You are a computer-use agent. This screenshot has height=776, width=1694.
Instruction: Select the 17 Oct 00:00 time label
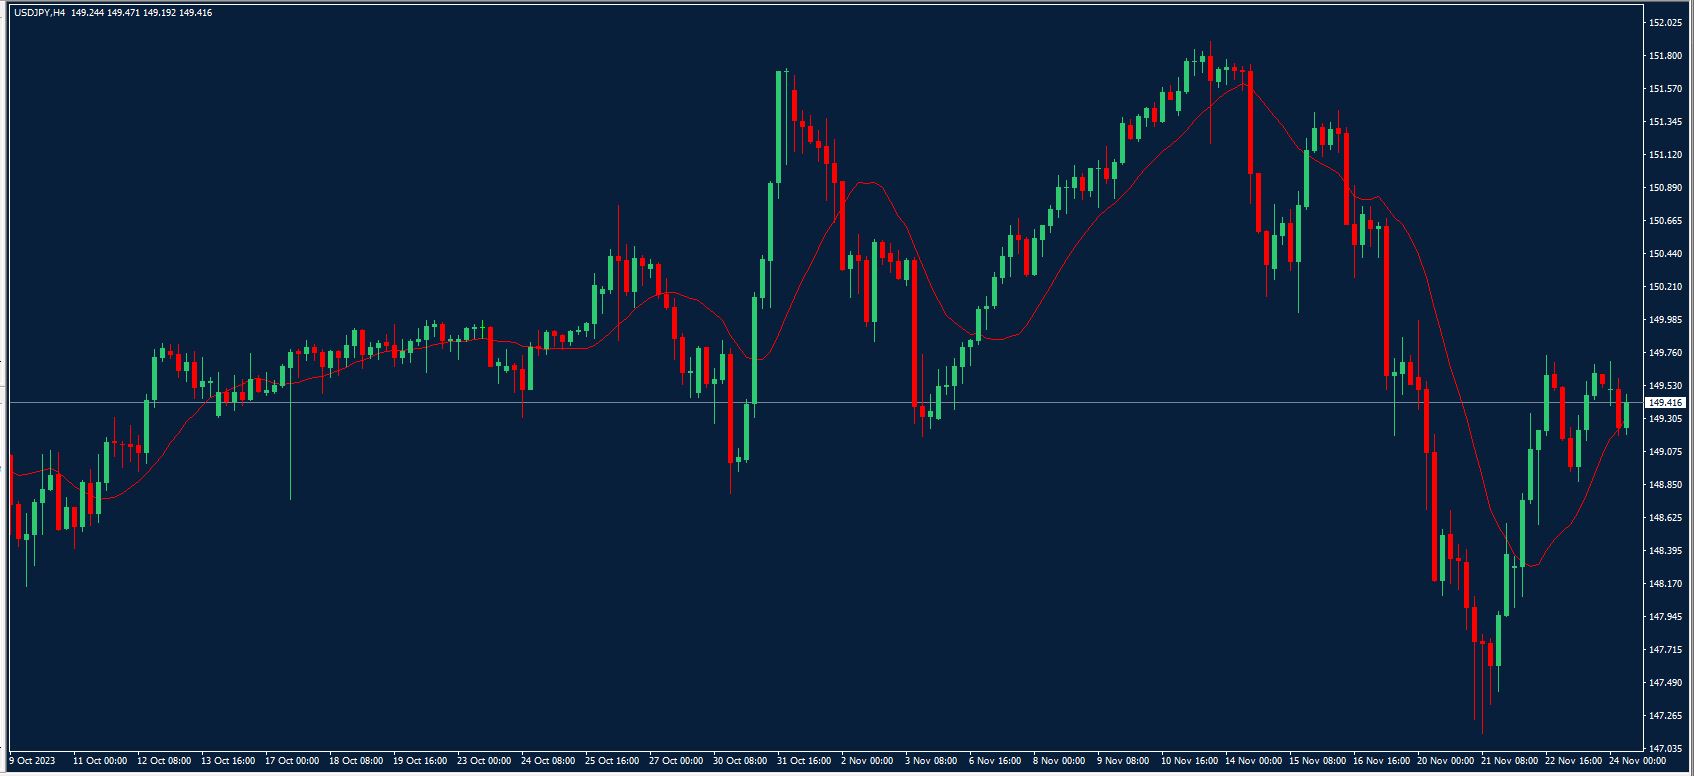pos(292,761)
